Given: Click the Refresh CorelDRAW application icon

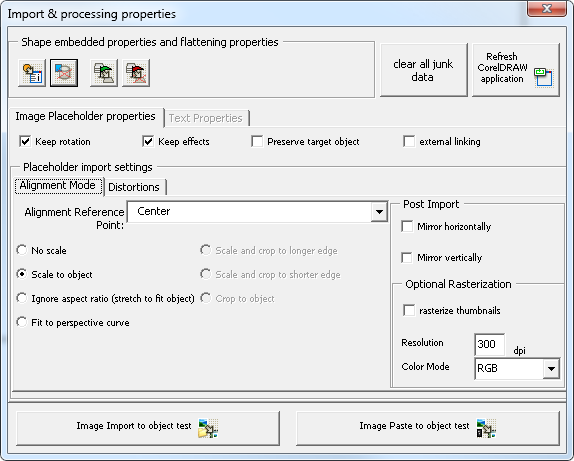Looking at the screenshot, I should pos(543,77).
